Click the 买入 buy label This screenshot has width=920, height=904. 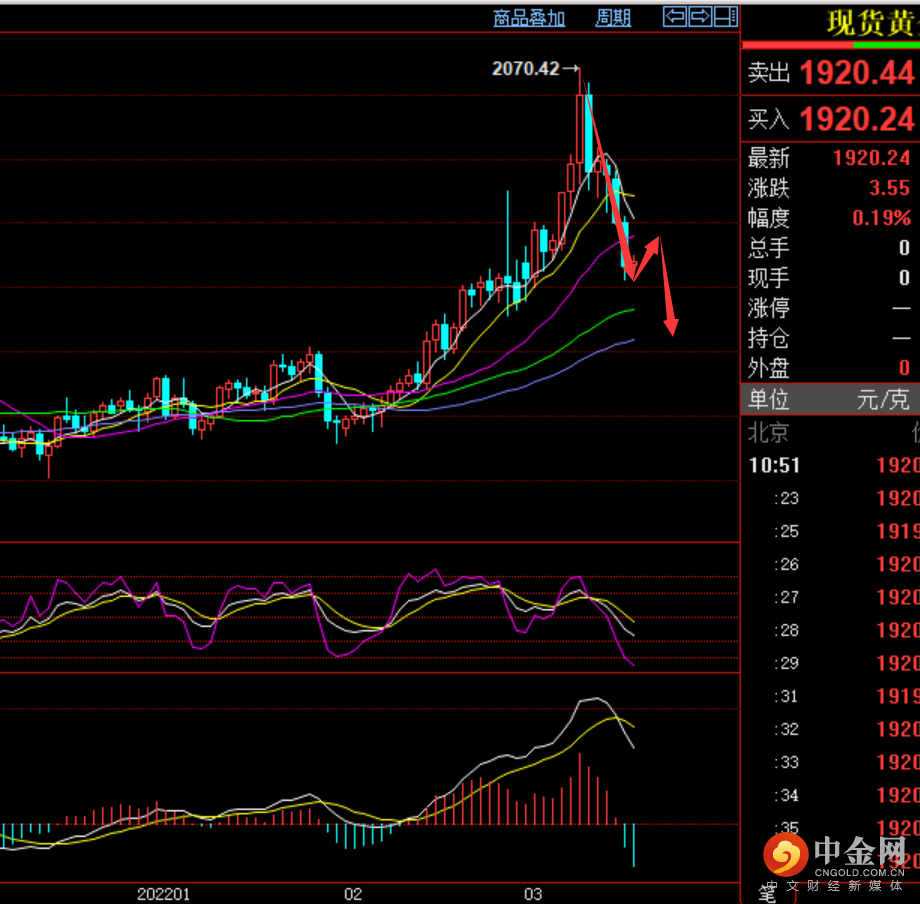pyautogui.click(x=769, y=120)
